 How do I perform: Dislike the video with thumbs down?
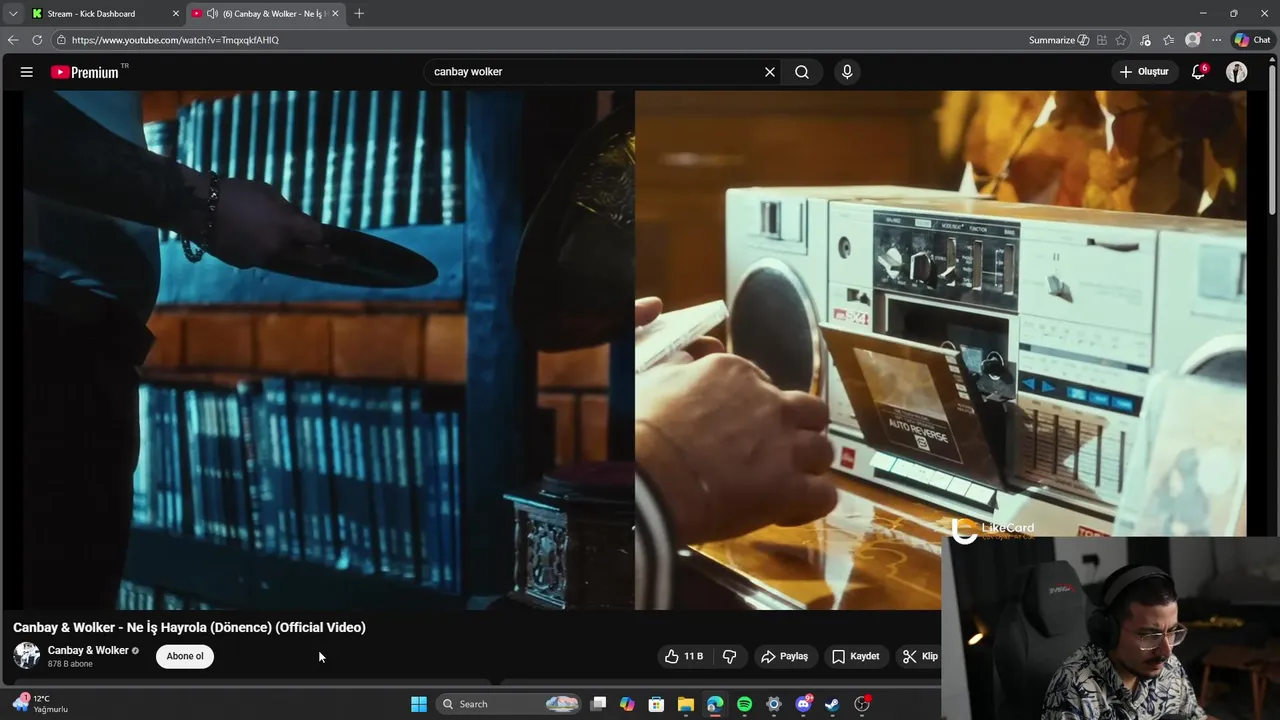[730, 656]
